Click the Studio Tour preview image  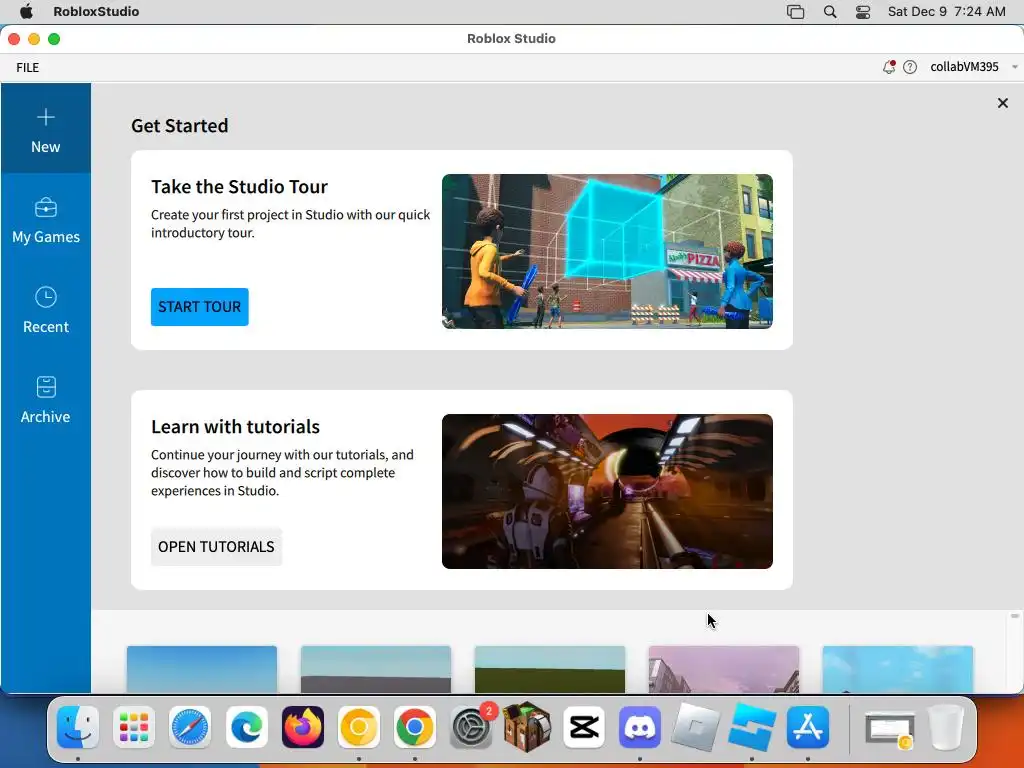point(607,251)
